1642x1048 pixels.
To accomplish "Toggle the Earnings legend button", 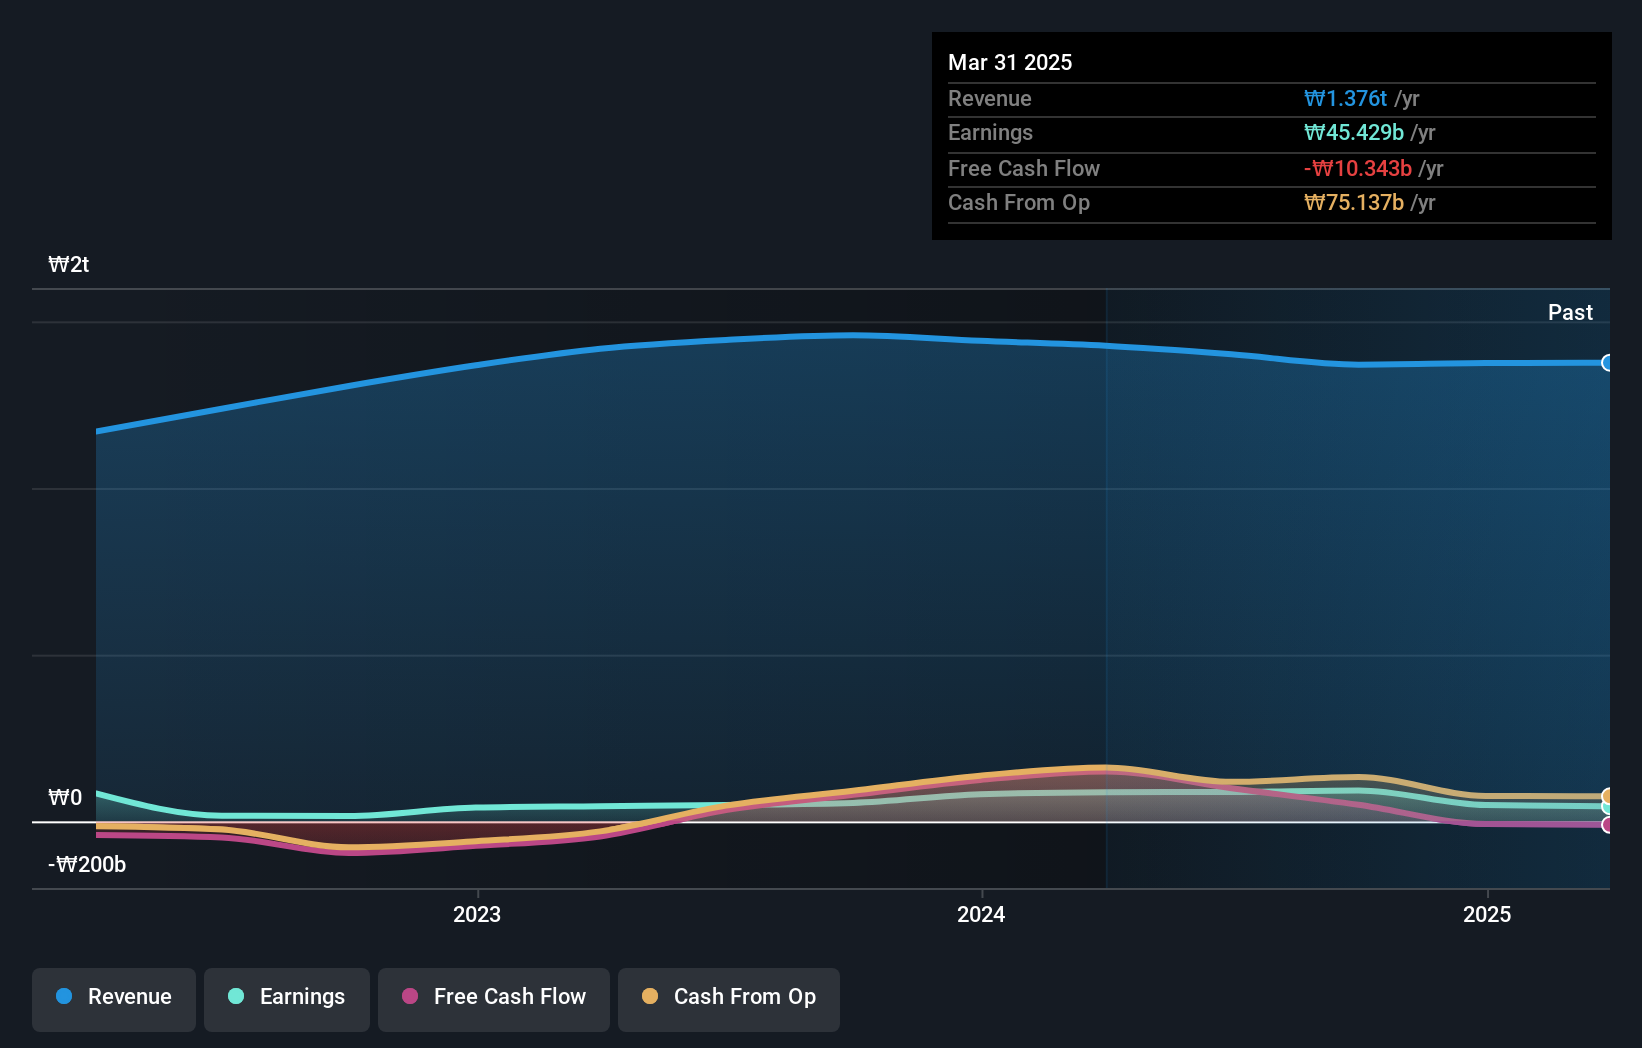I will 287,999.
